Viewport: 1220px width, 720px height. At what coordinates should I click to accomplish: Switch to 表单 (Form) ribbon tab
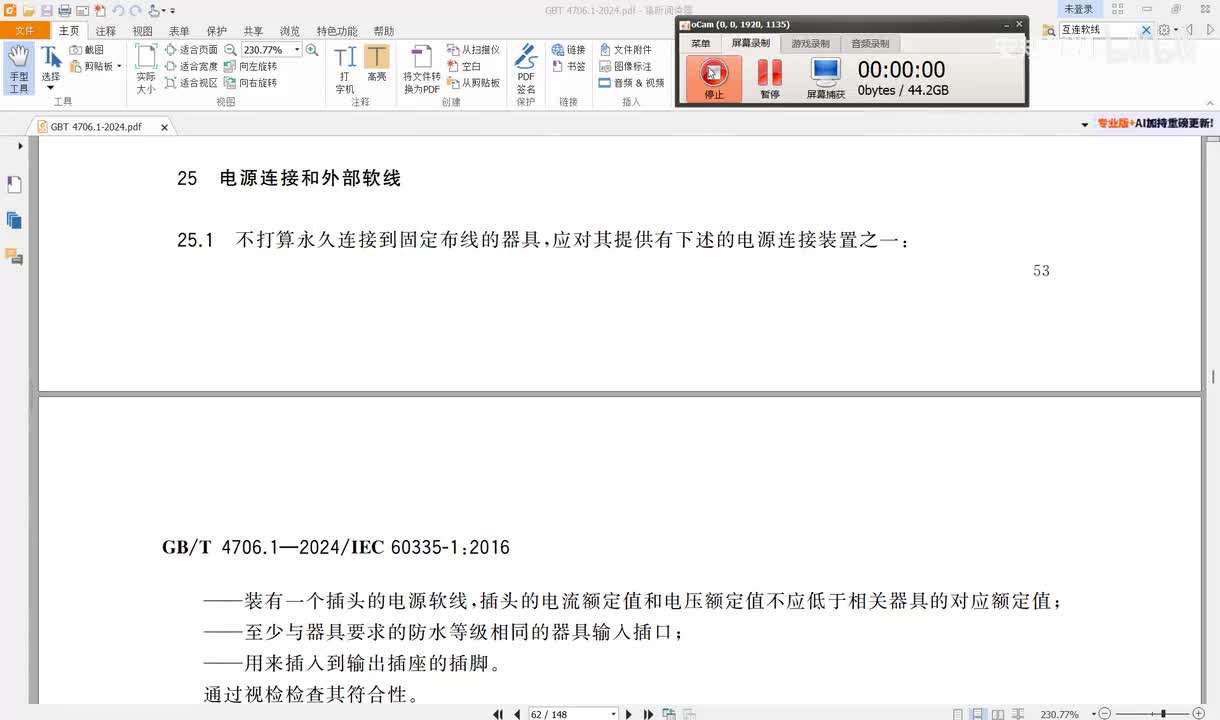click(179, 31)
